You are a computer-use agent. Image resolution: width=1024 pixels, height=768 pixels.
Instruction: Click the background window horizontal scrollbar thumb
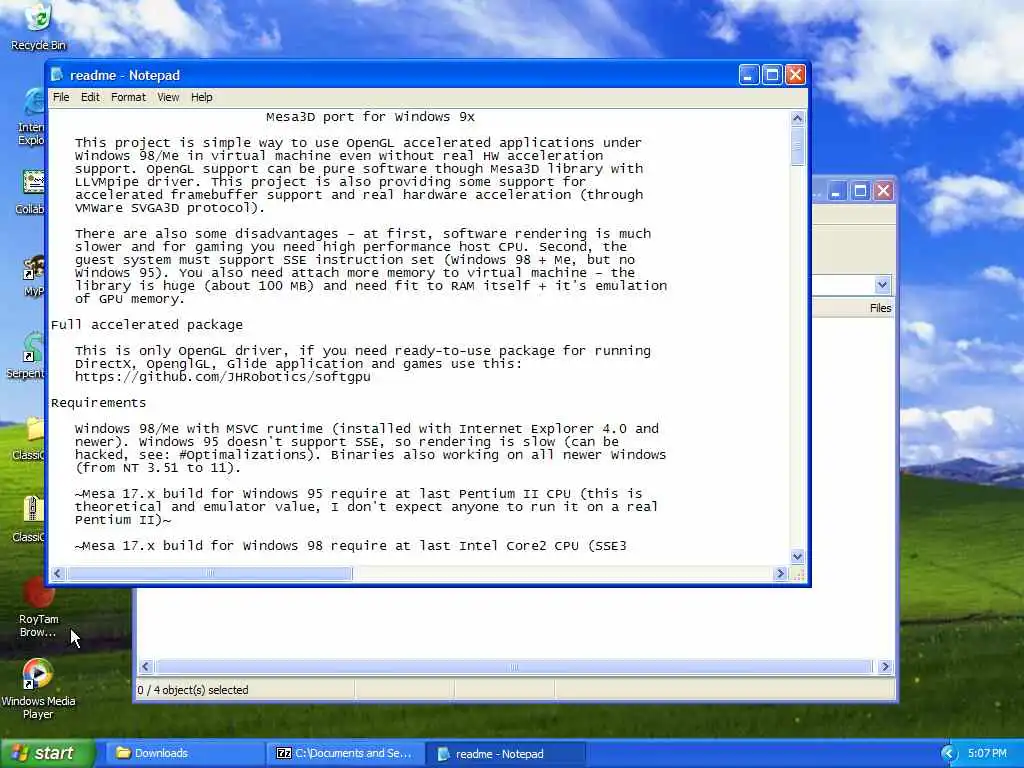coord(514,667)
